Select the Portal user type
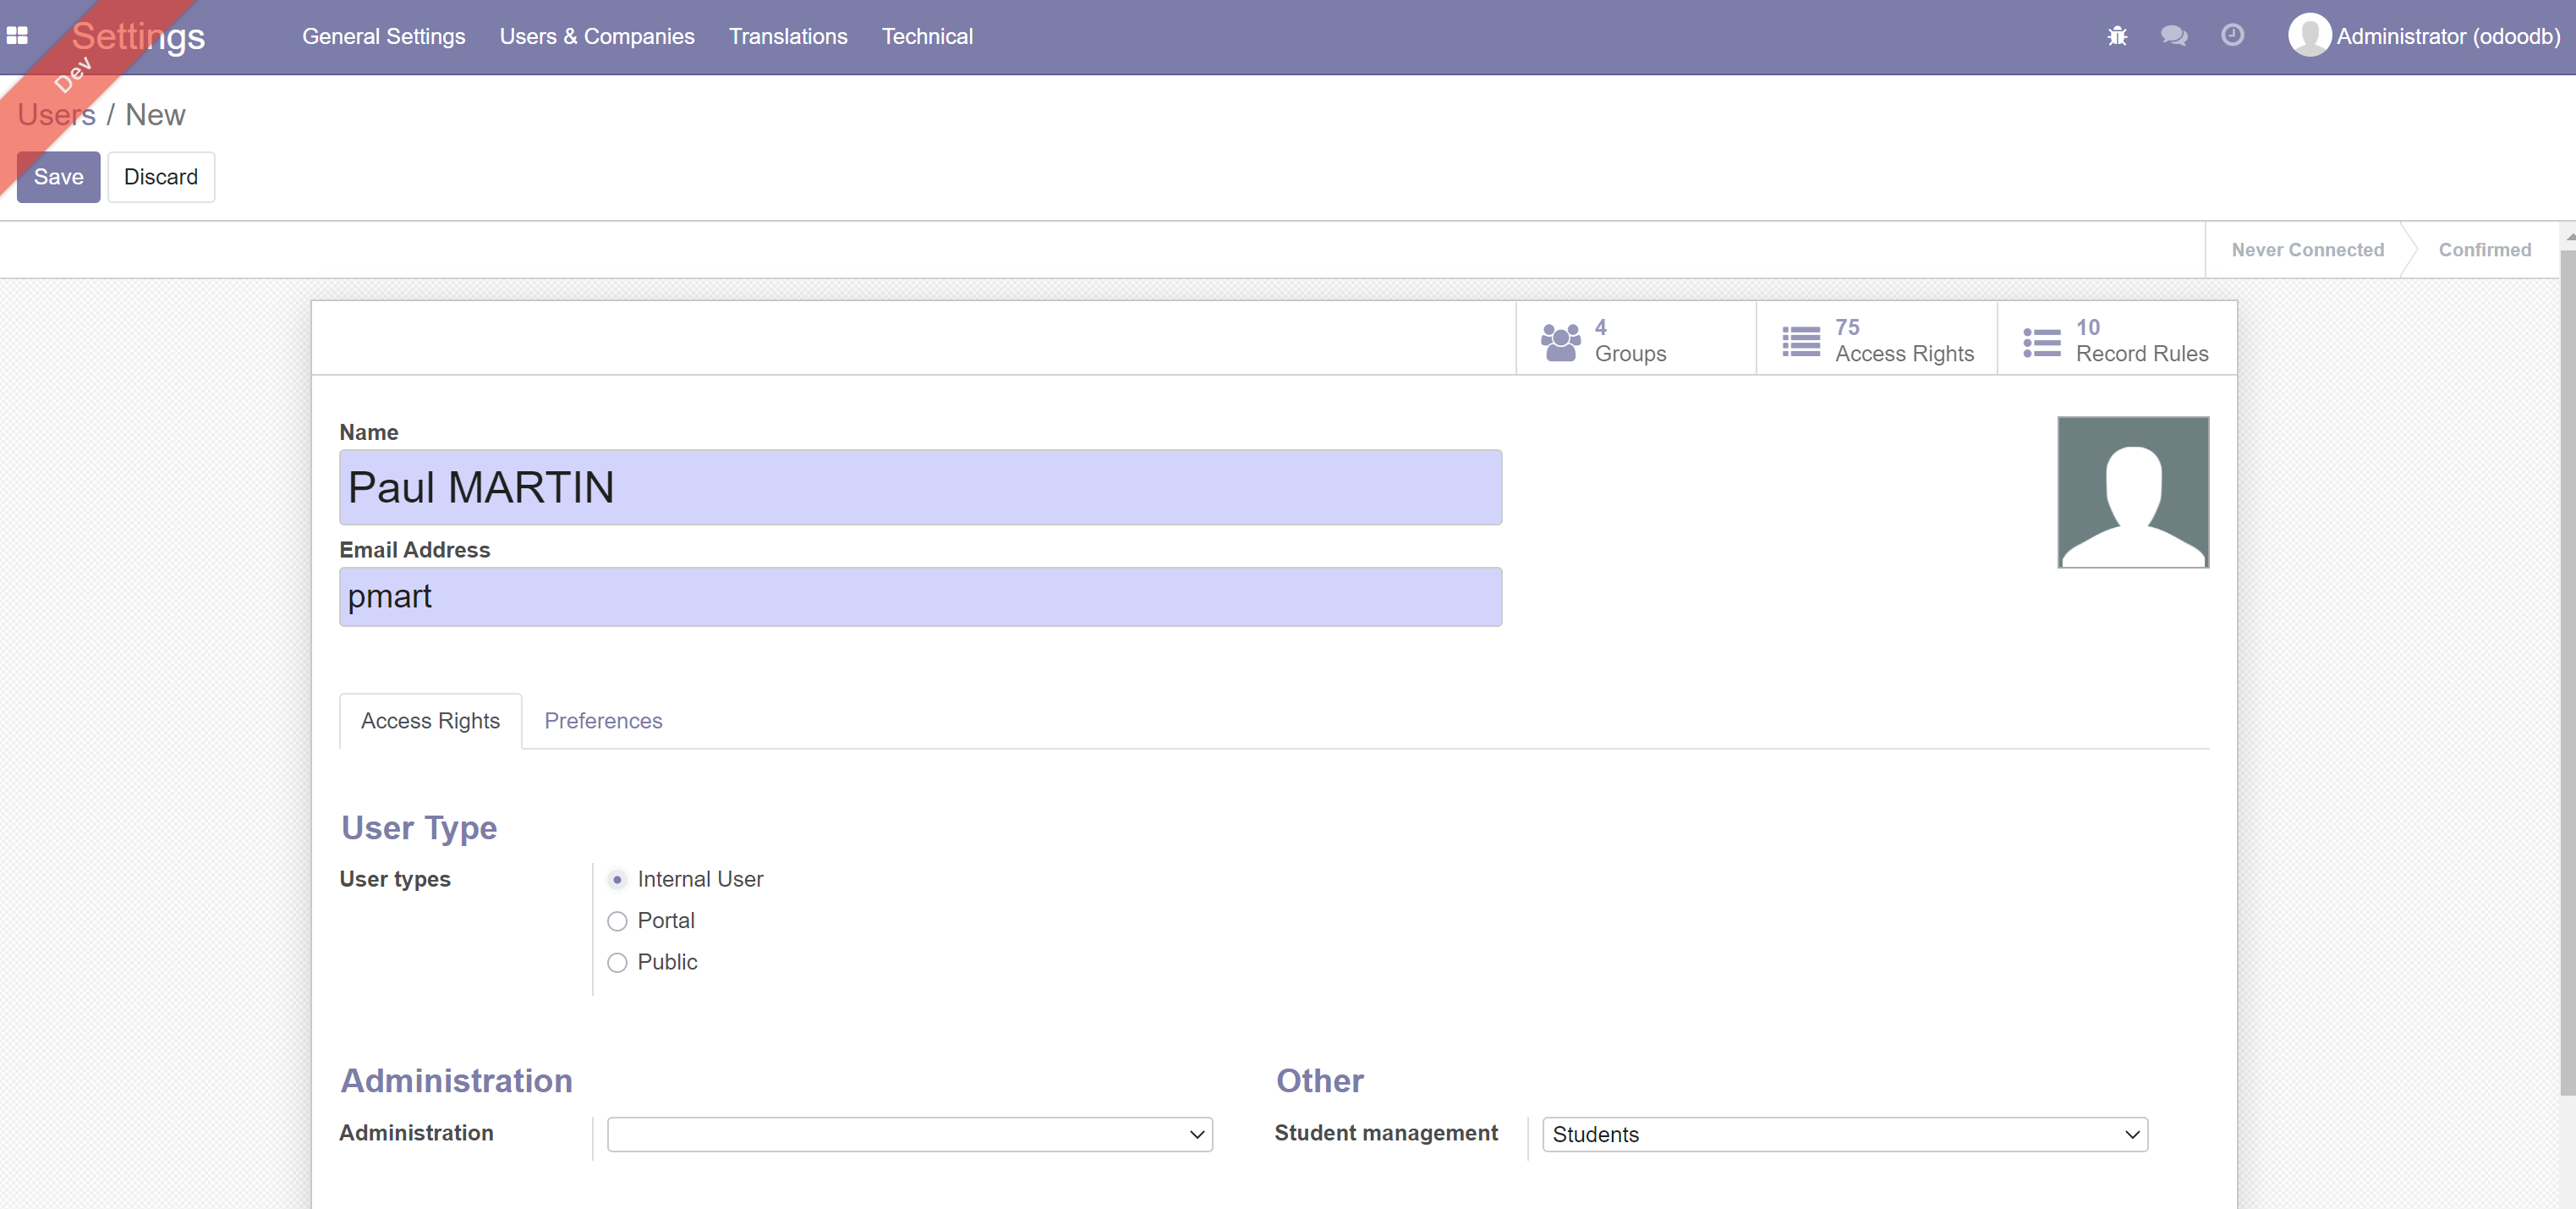The width and height of the screenshot is (2576, 1209). (617, 921)
